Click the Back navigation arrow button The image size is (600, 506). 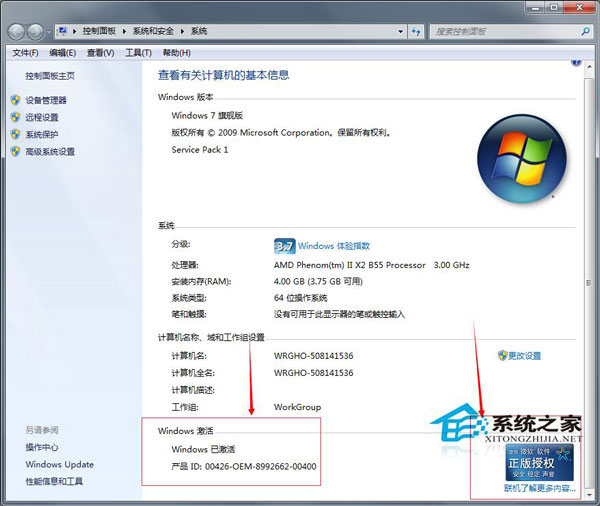click(16, 32)
